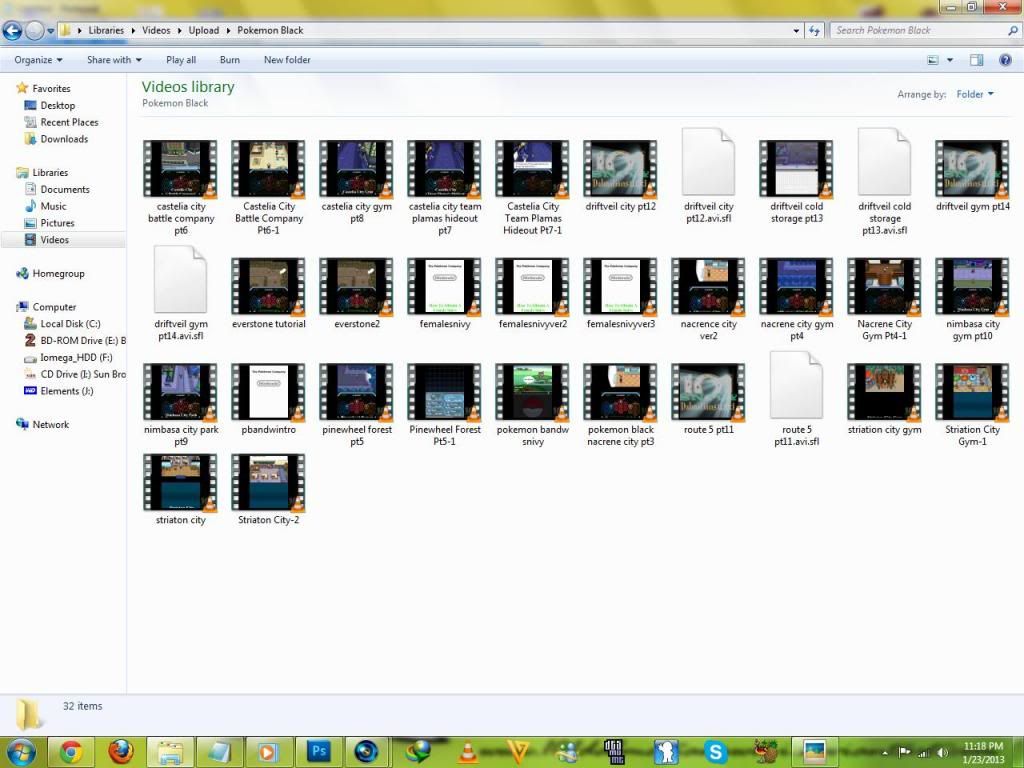This screenshot has height=768, width=1024.
Task: Select the pbandwintro video
Action: [x=268, y=399]
